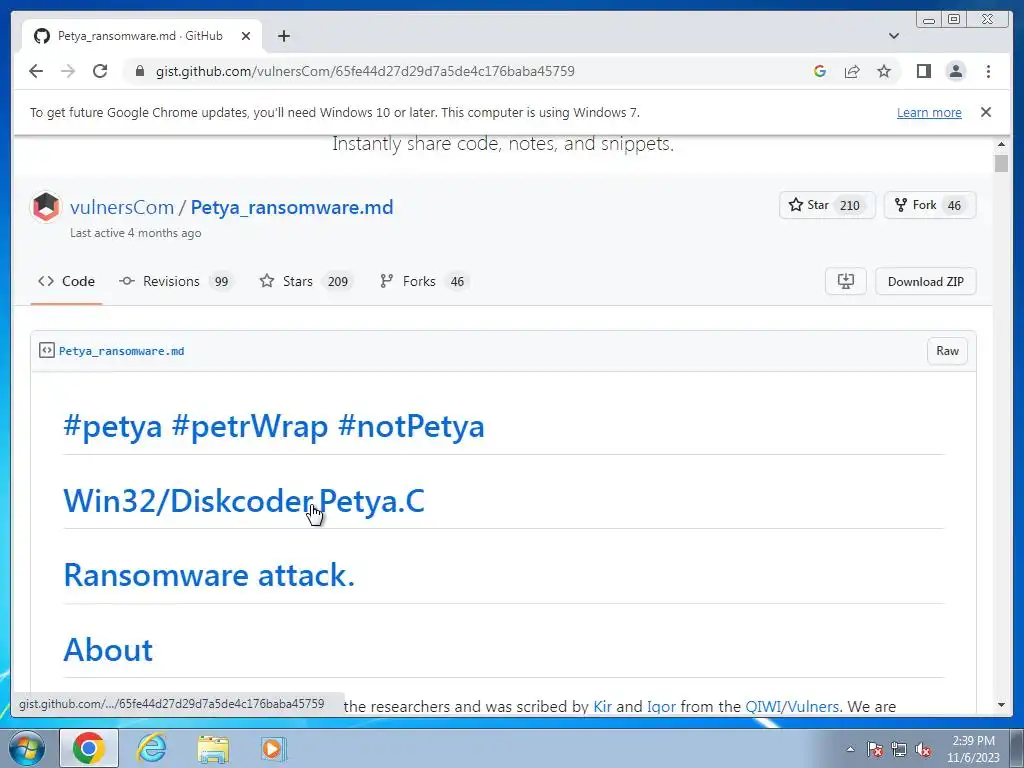Open the Vulners link
The image size is (1024, 768).
[x=813, y=707]
